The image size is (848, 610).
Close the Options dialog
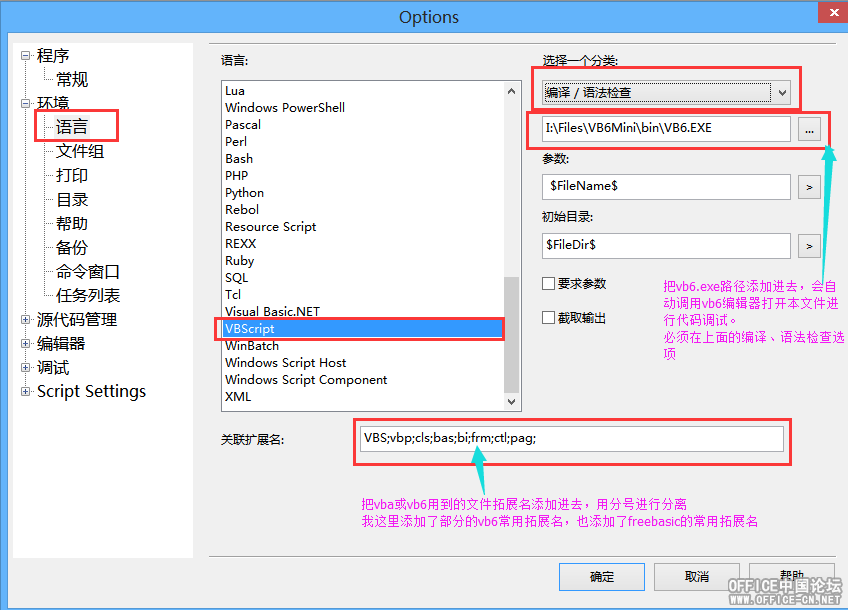tap(833, 12)
